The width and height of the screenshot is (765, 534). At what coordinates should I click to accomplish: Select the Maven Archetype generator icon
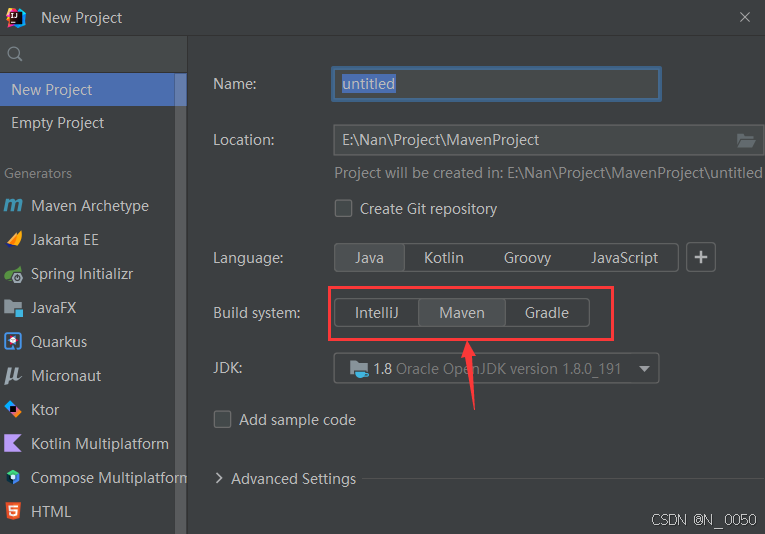pyautogui.click(x=13, y=205)
